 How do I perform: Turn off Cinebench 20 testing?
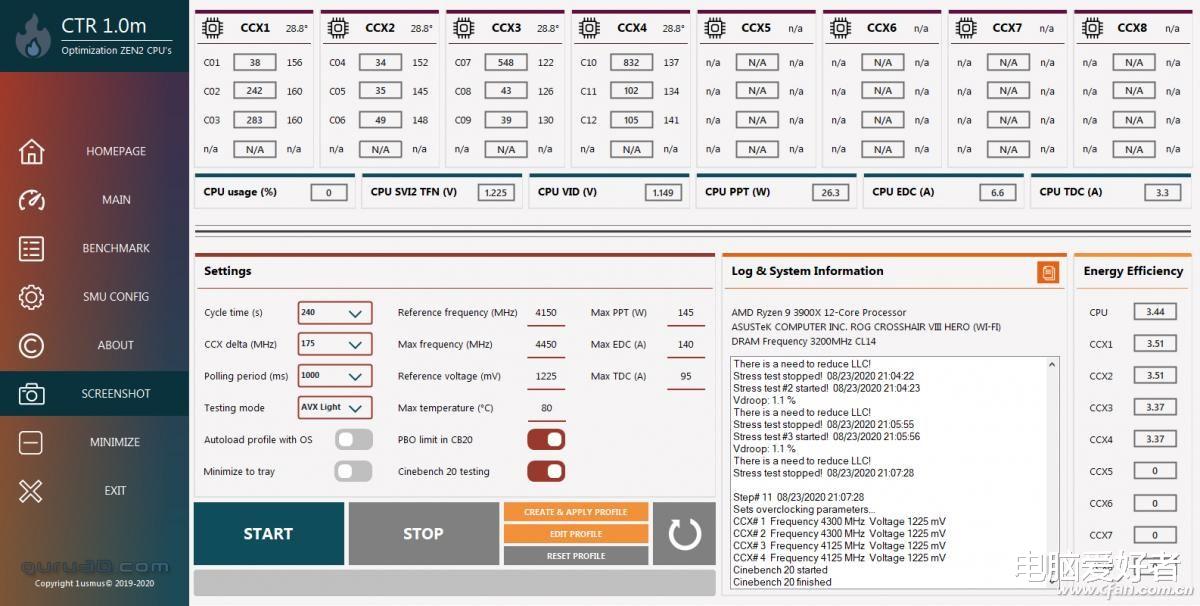546,471
